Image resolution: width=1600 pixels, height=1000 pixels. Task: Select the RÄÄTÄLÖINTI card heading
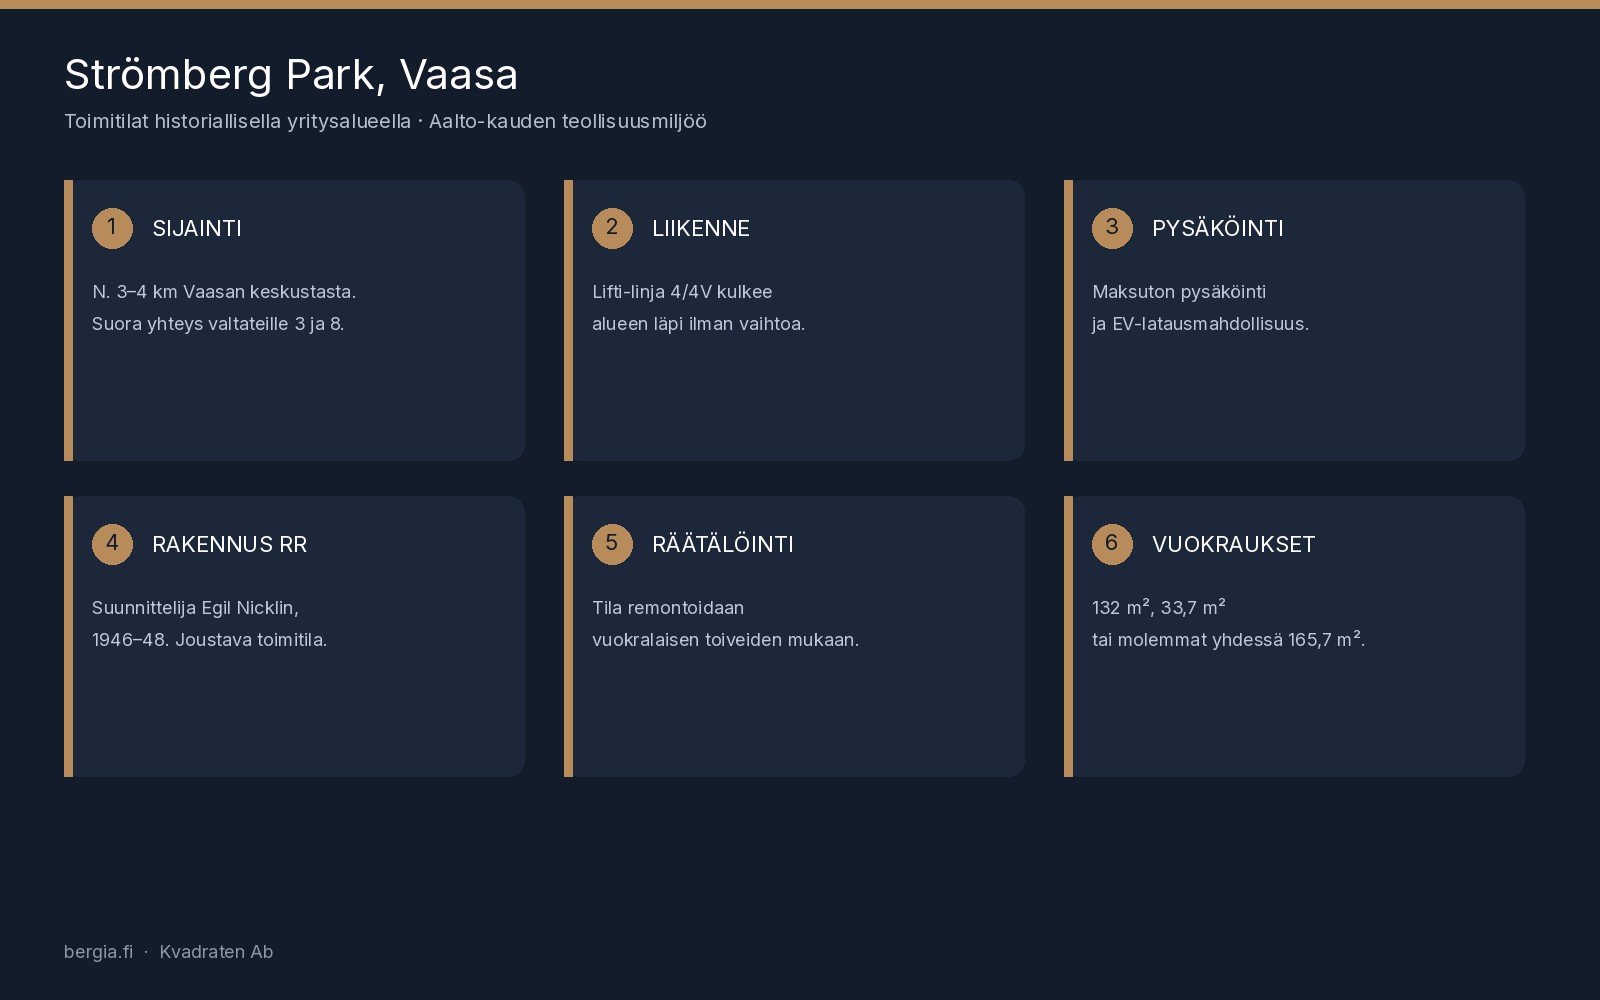point(723,544)
